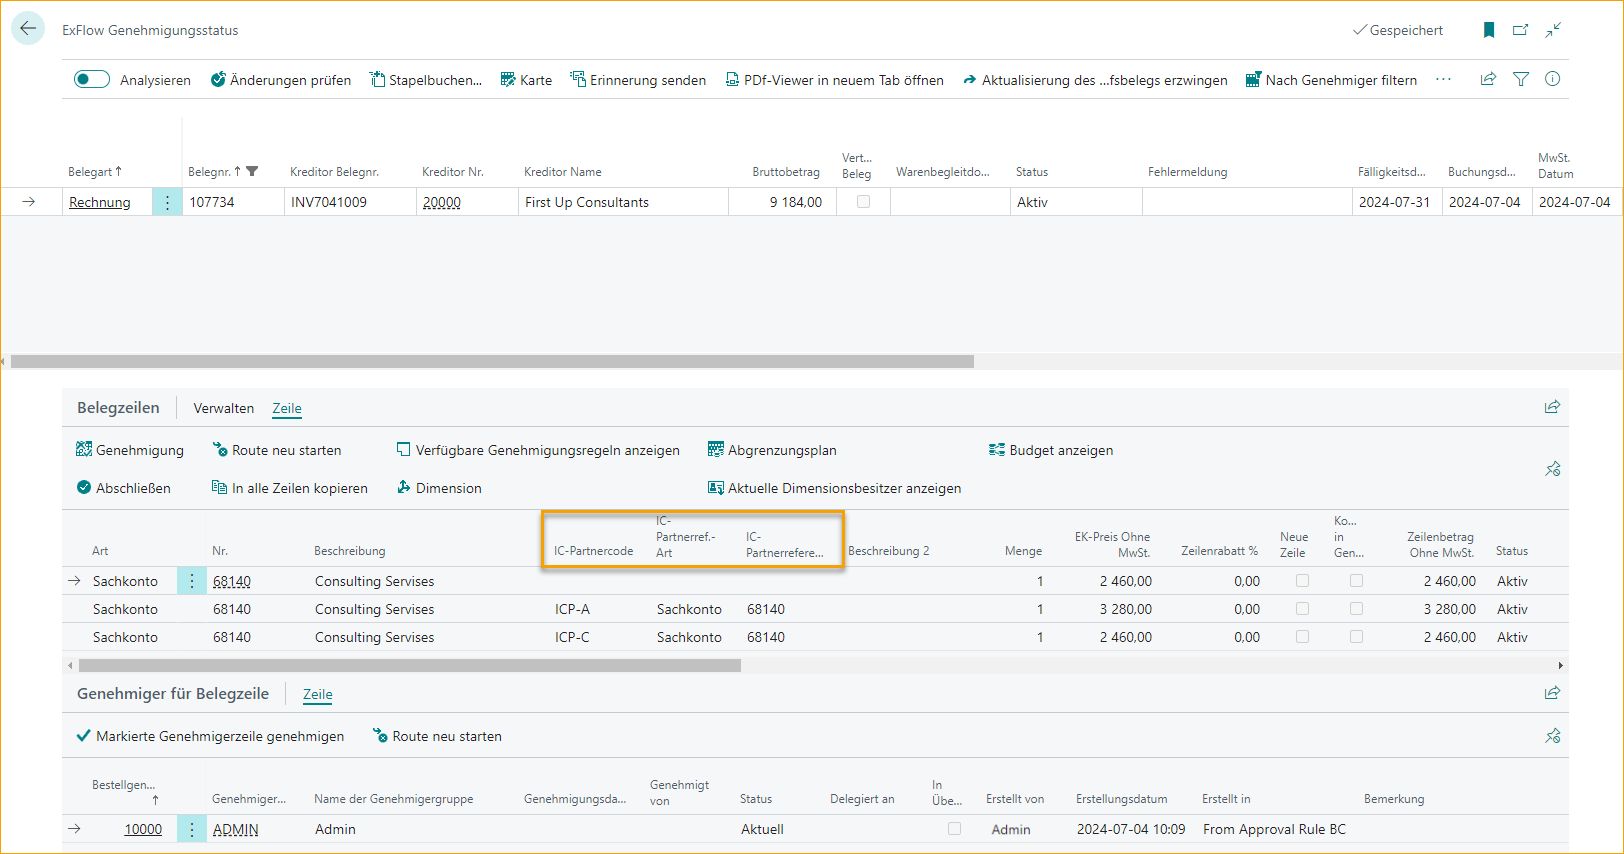Tick Neue Zeile checkbox on ICP-A line
The width and height of the screenshot is (1624, 854).
pyautogui.click(x=1302, y=609)
